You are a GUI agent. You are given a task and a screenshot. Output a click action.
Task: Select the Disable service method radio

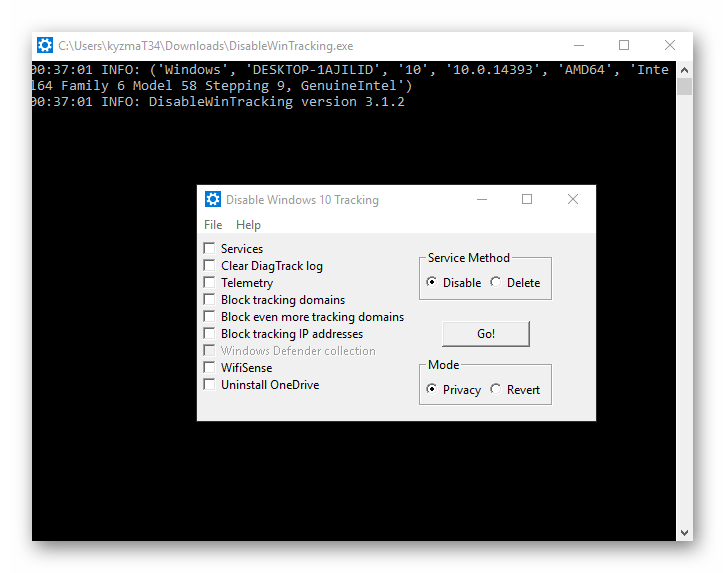pos(431,282)
